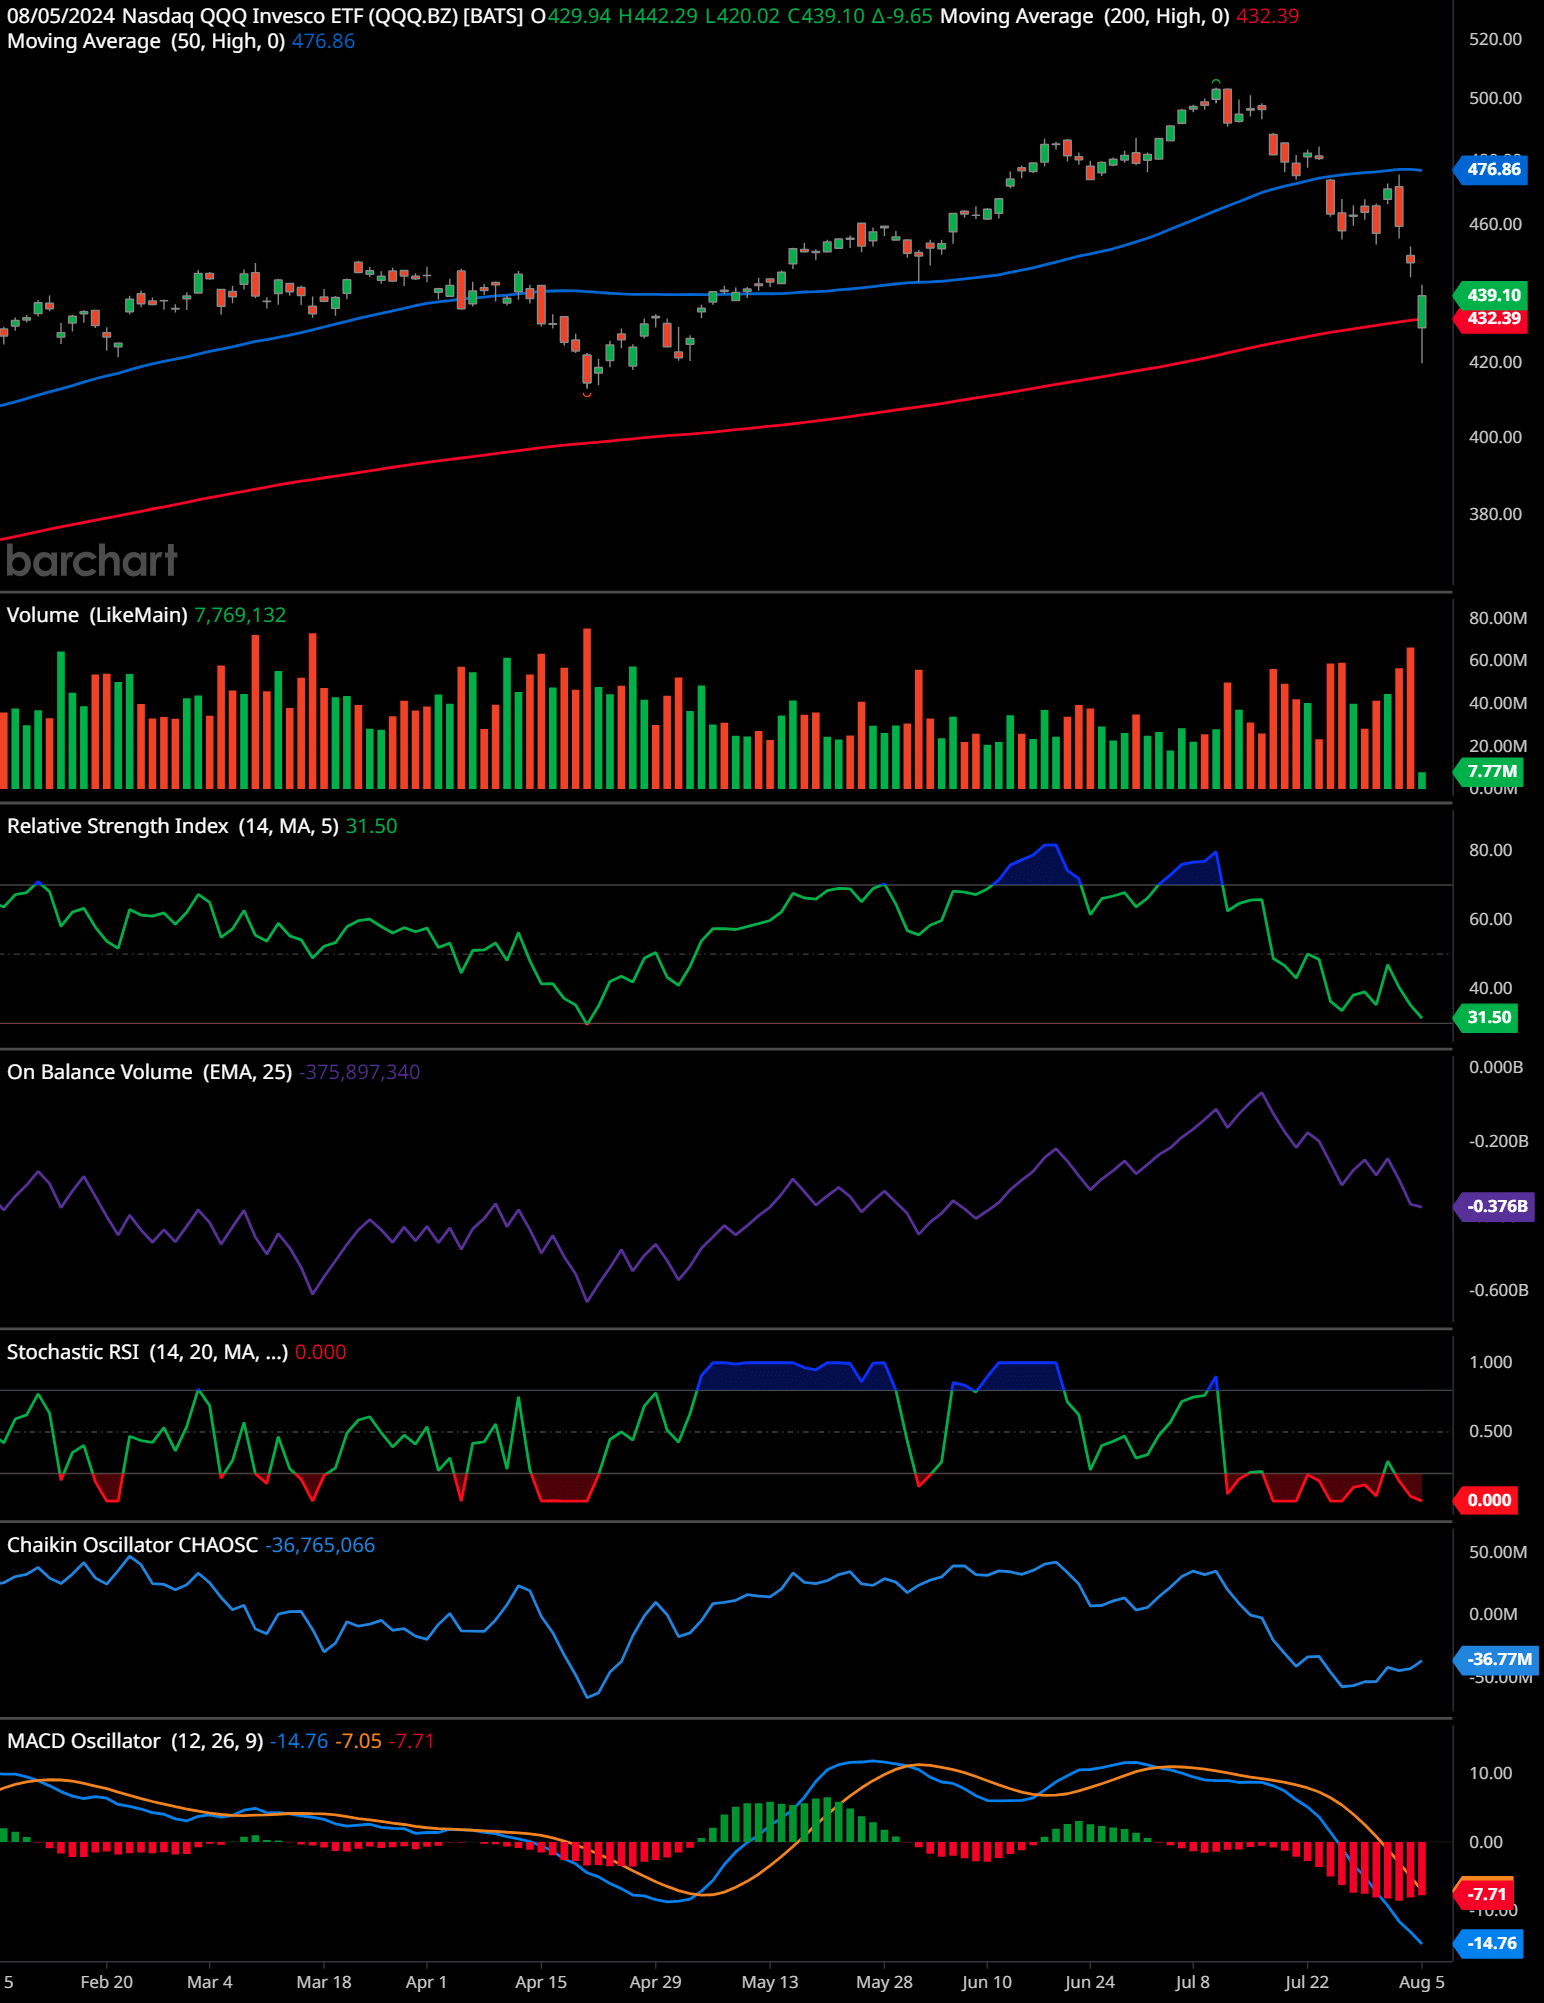Click the 31.50 RSI value tag
The width and height of the screenshot is (1544, 2003).
1488,1017
